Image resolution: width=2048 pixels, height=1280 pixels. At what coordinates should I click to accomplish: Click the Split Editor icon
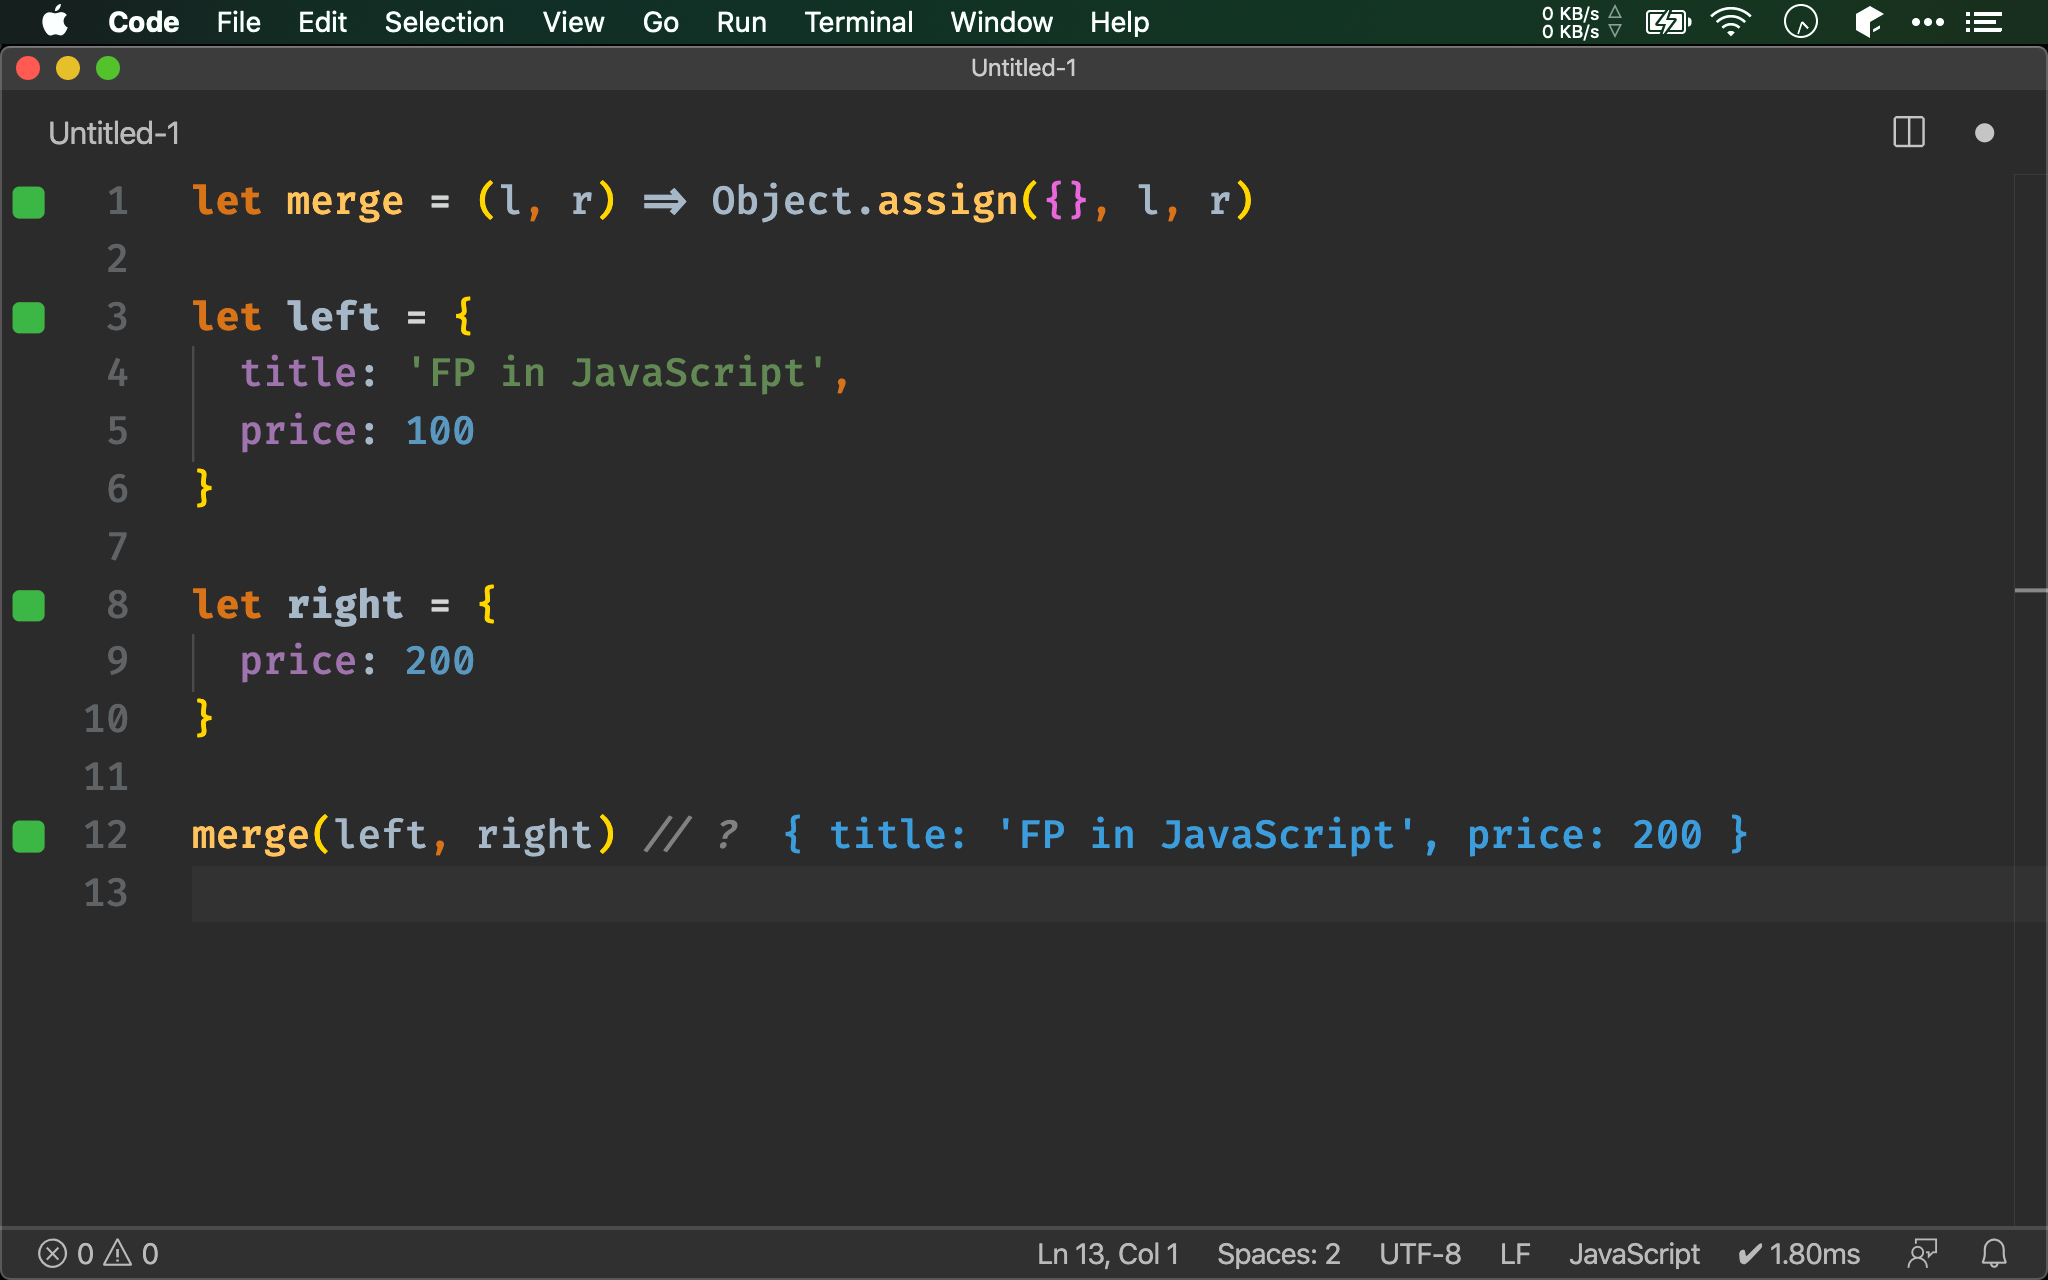point(1908,133)
